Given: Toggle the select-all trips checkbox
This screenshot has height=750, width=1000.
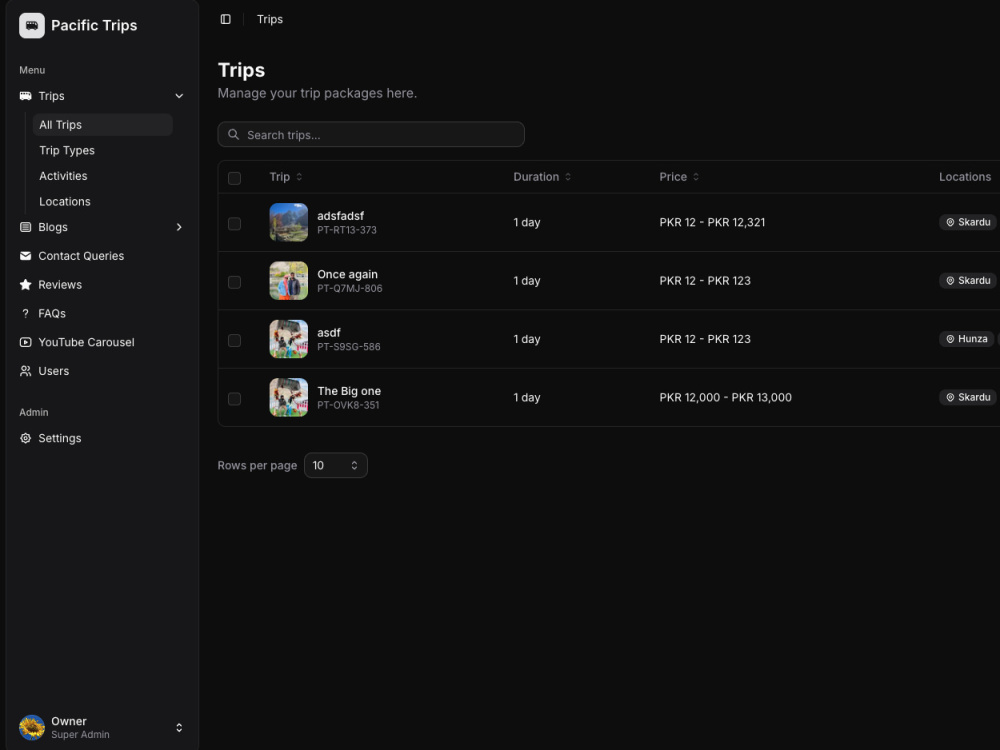Looking at the screenshot, I should (235, 178).
